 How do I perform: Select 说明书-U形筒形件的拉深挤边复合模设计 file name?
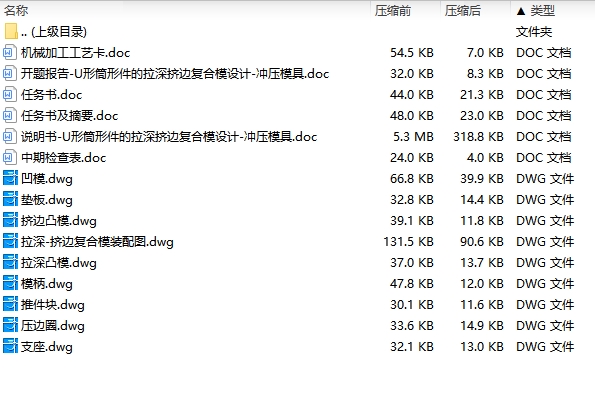click(169, 137)
